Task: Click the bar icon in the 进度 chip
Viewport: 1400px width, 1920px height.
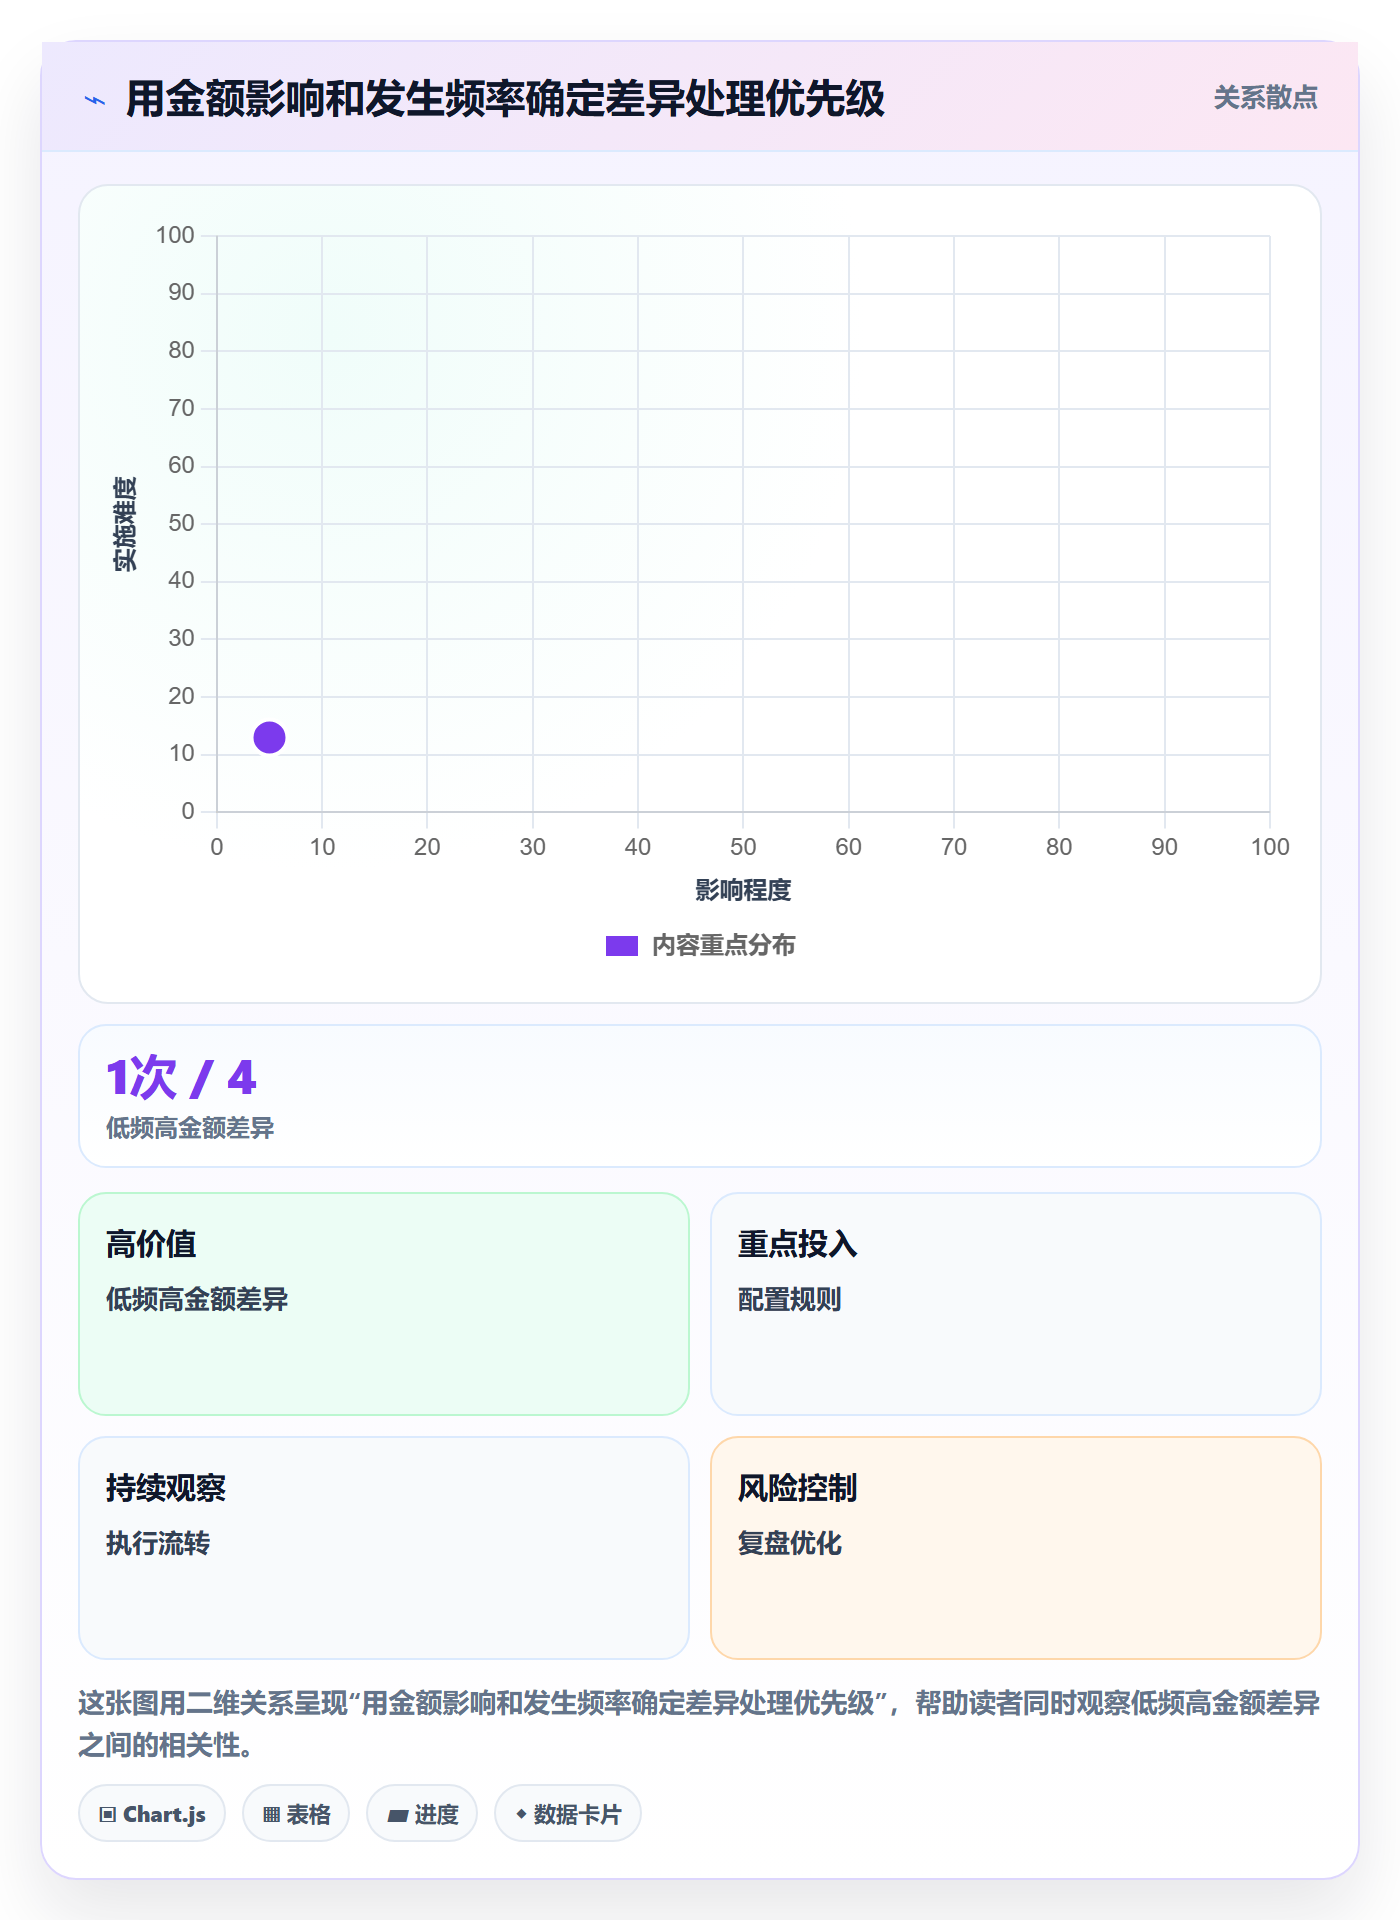Action: click(397, 1816)
